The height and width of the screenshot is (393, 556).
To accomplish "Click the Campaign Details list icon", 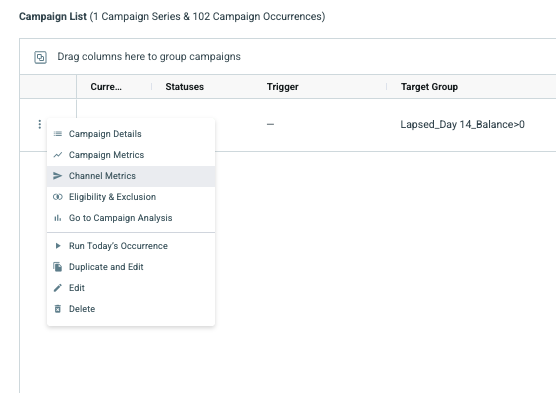I will [x=57, y=134].
